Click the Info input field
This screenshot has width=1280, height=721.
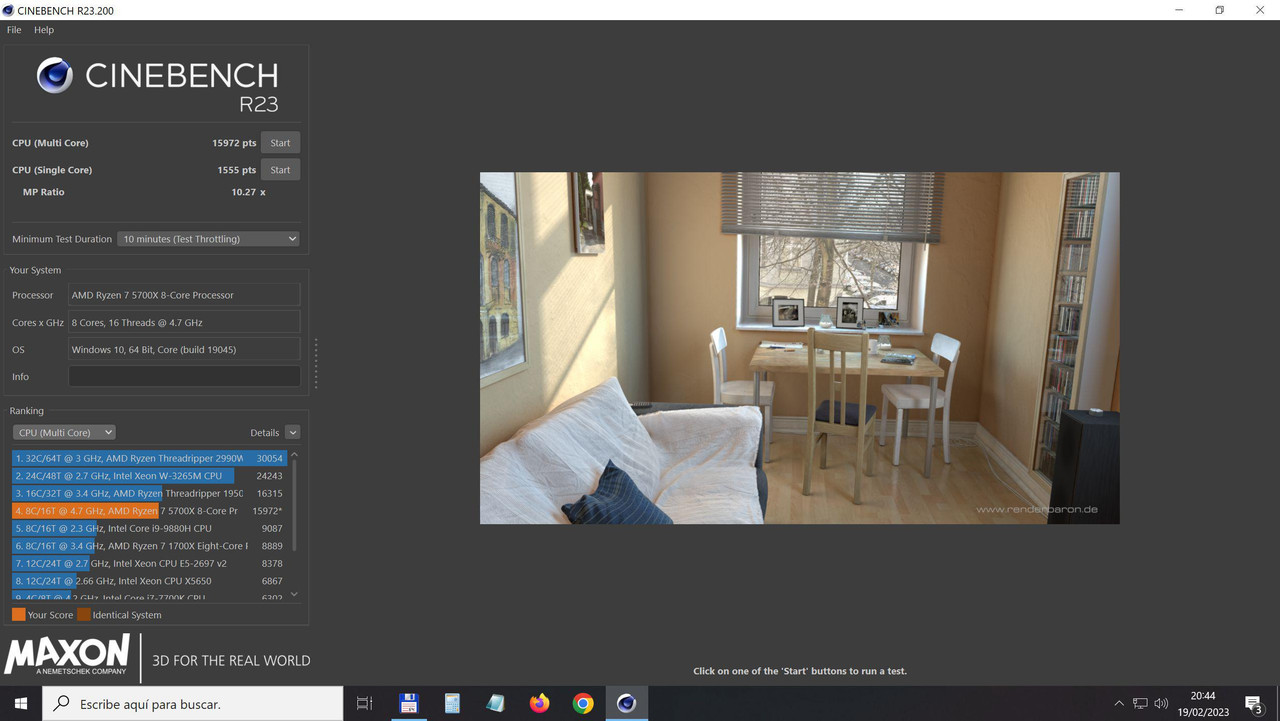(x=184, y=377)
